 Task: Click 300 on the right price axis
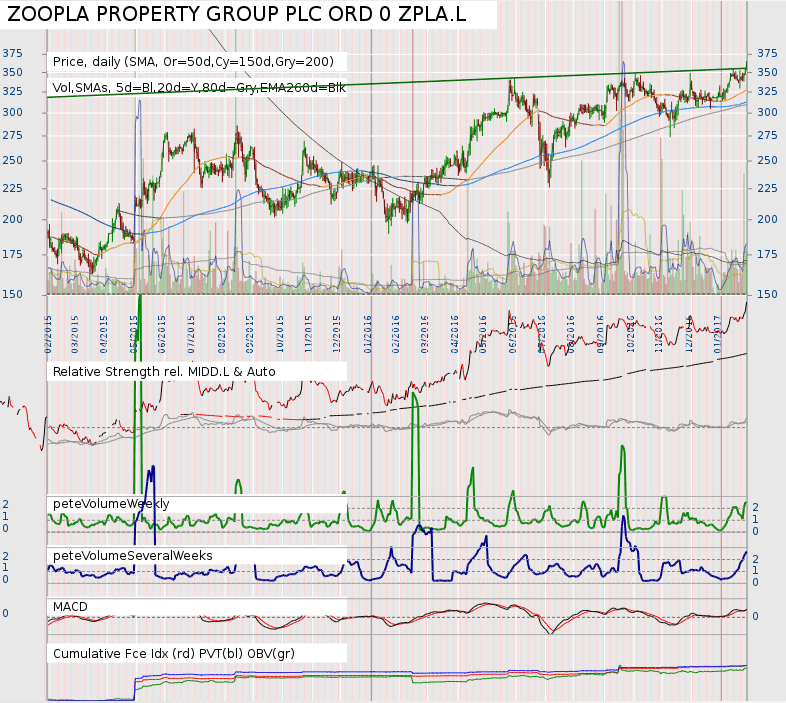tap(767, 112)
